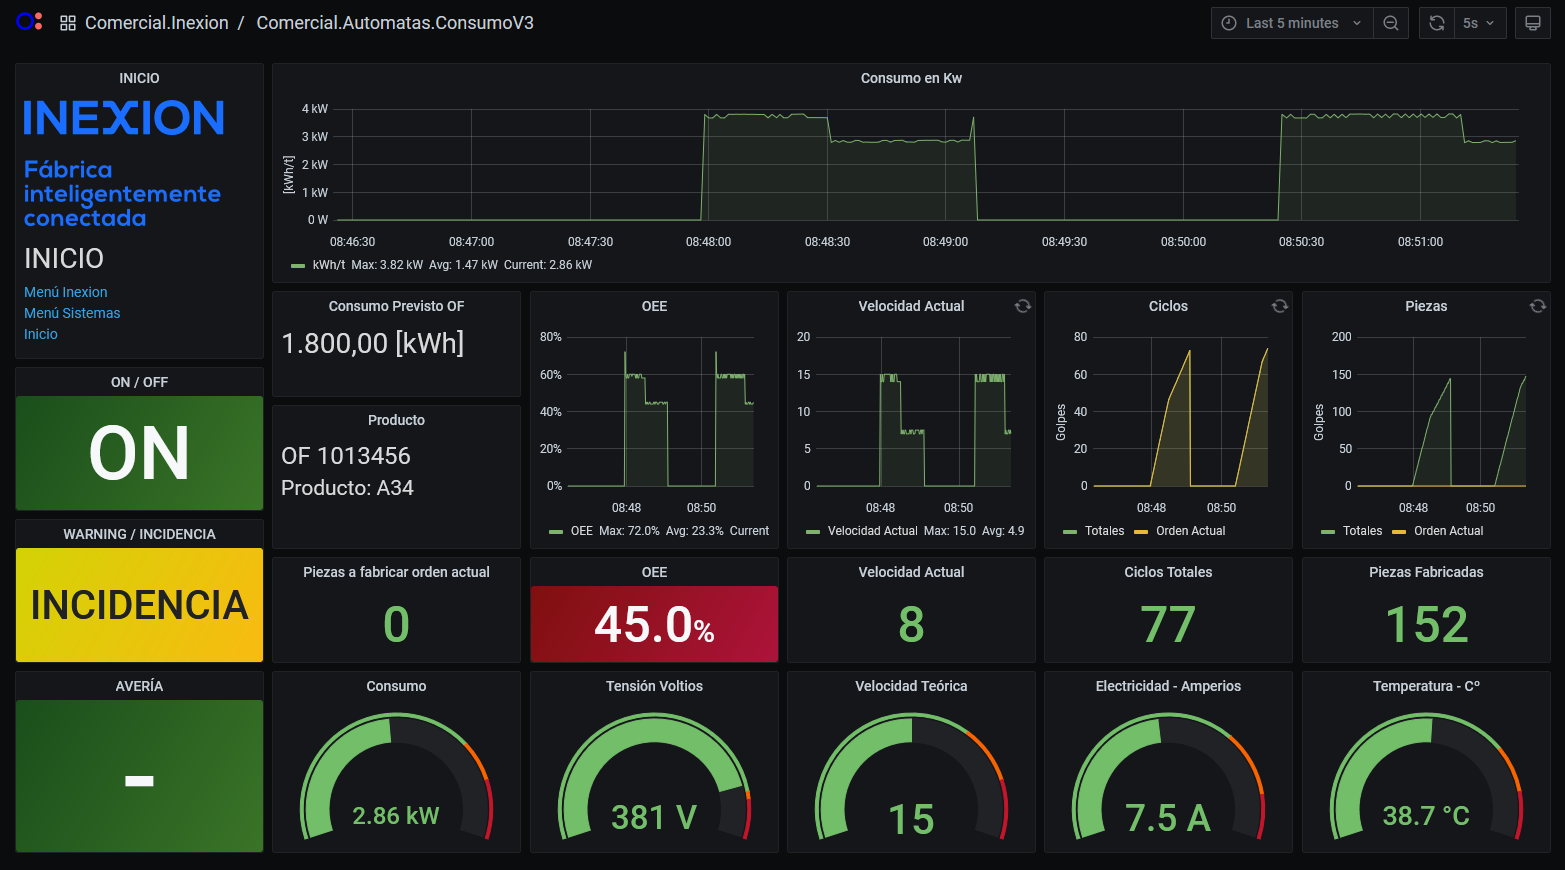
Task: Toggle the kiosk view mode monitor icon
Action: click(x=1533, y=23)
